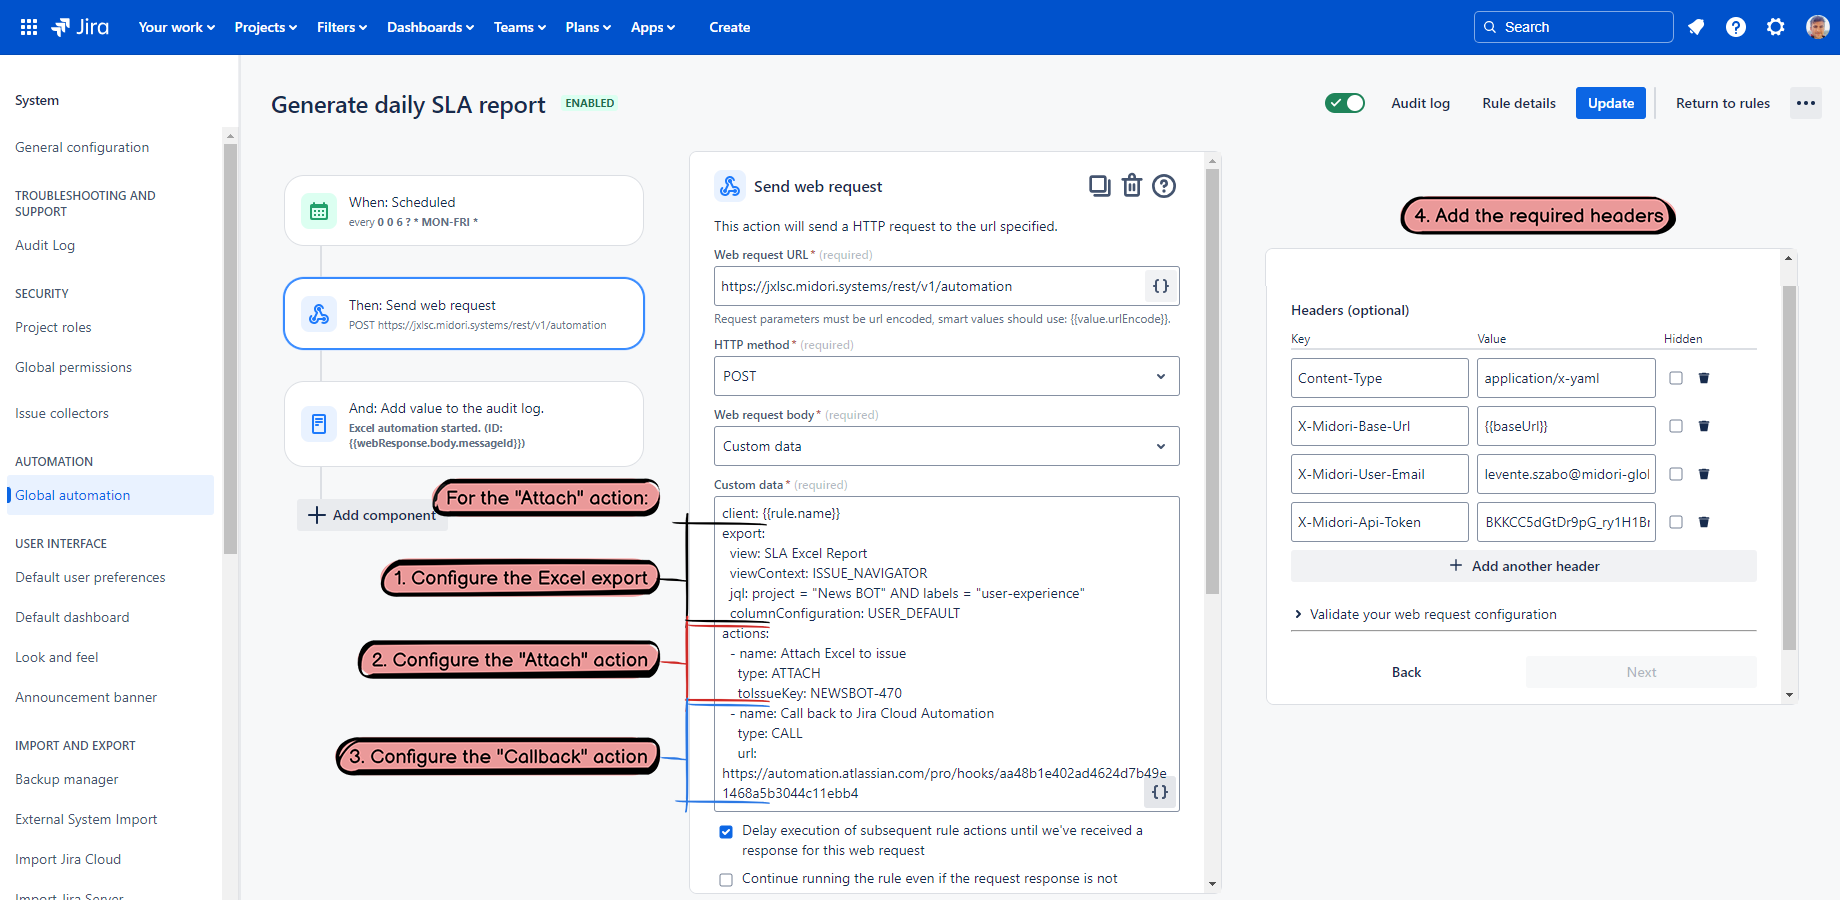Open Look and feel in sidebar
This screenshot has height=900, width=1840.
coord(57,657)
